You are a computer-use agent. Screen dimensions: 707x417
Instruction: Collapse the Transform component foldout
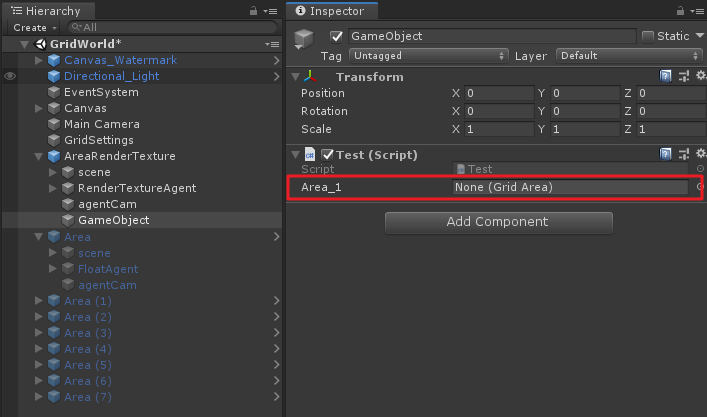coord(296,77)
